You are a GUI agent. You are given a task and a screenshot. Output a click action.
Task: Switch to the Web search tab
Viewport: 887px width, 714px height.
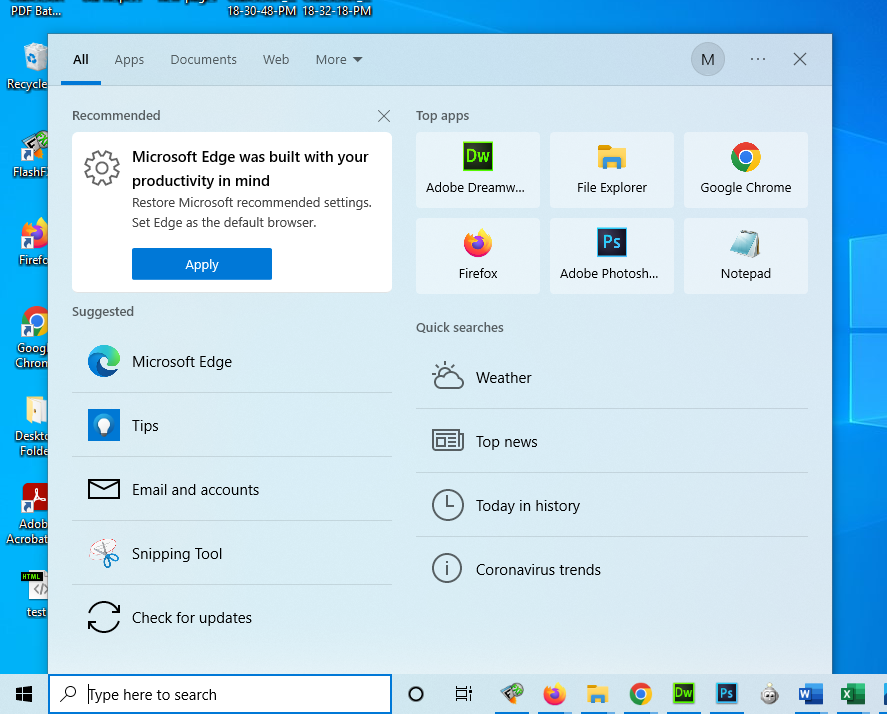click(x=276, y=59)
